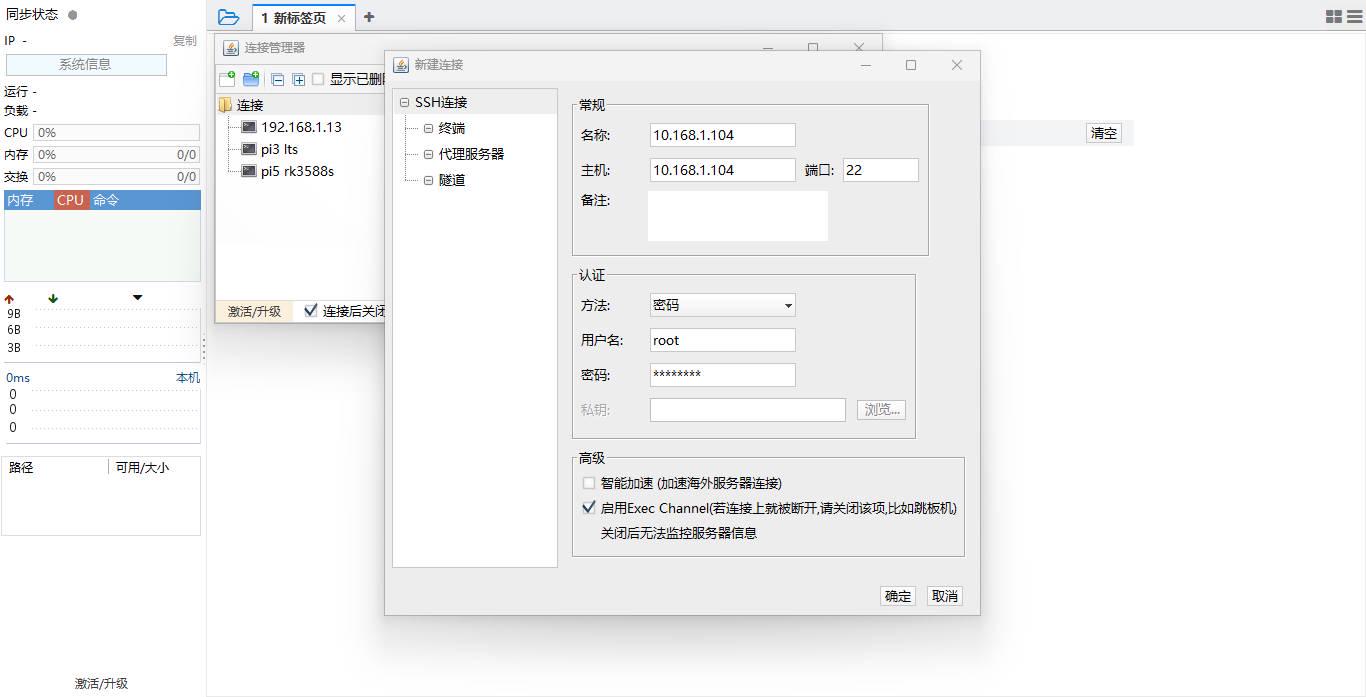Cancel with the 取消 button

coord(944,596)
